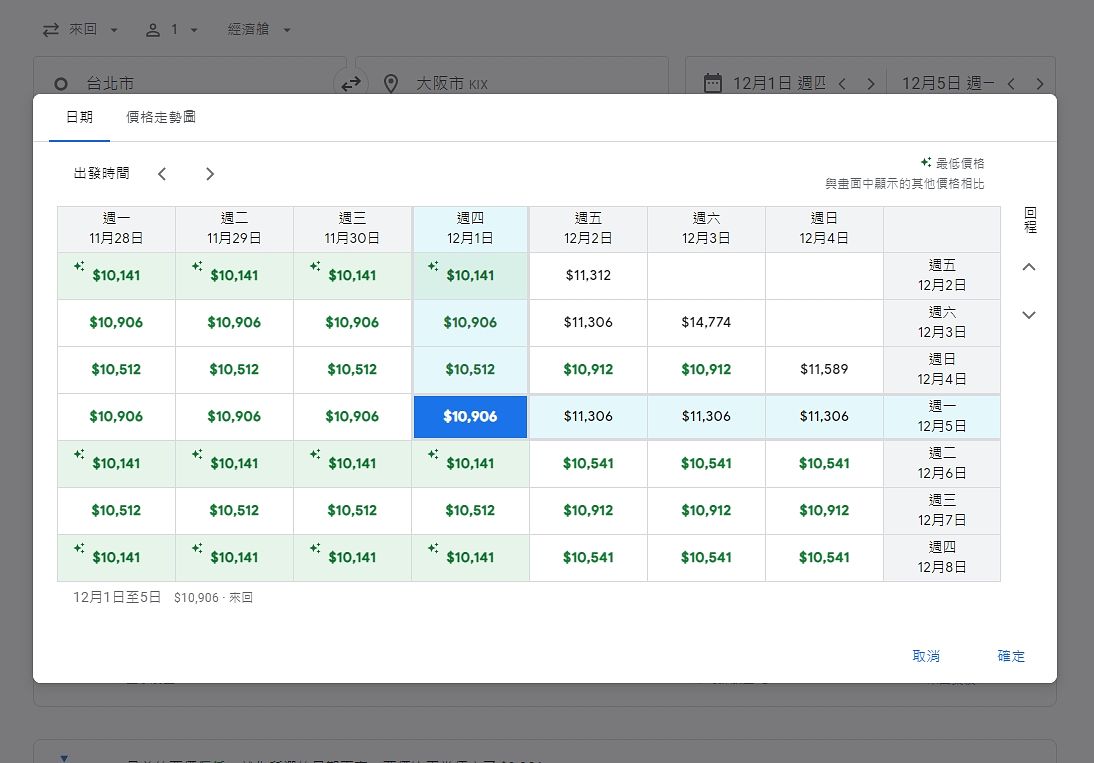Screen dimensions: 1094x763
Task: Open the 來回 trip type dropdown
Action: pyautogui.click(x=80, y=30)
